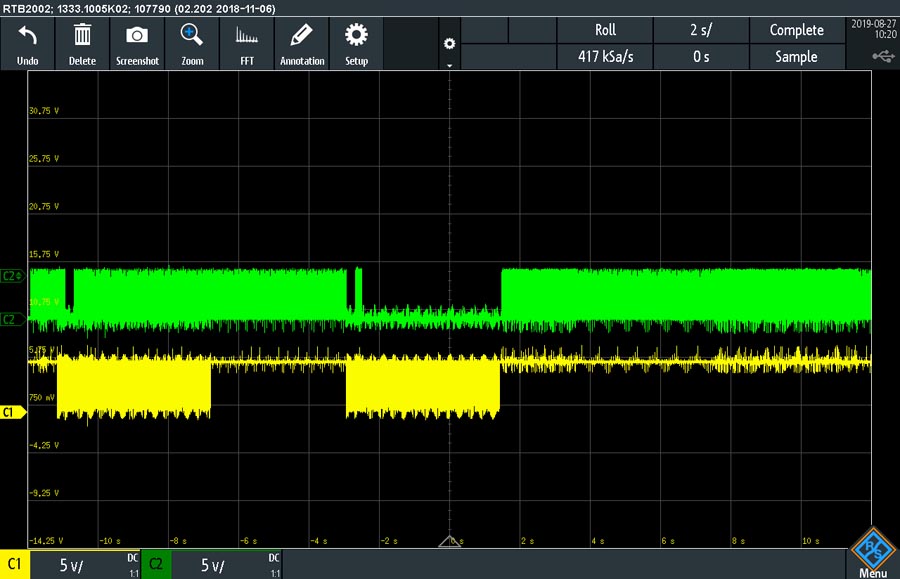Click the 417 kSa/s sample rate field
Viewport: 900px width, 579px height.
pos(605,56)
